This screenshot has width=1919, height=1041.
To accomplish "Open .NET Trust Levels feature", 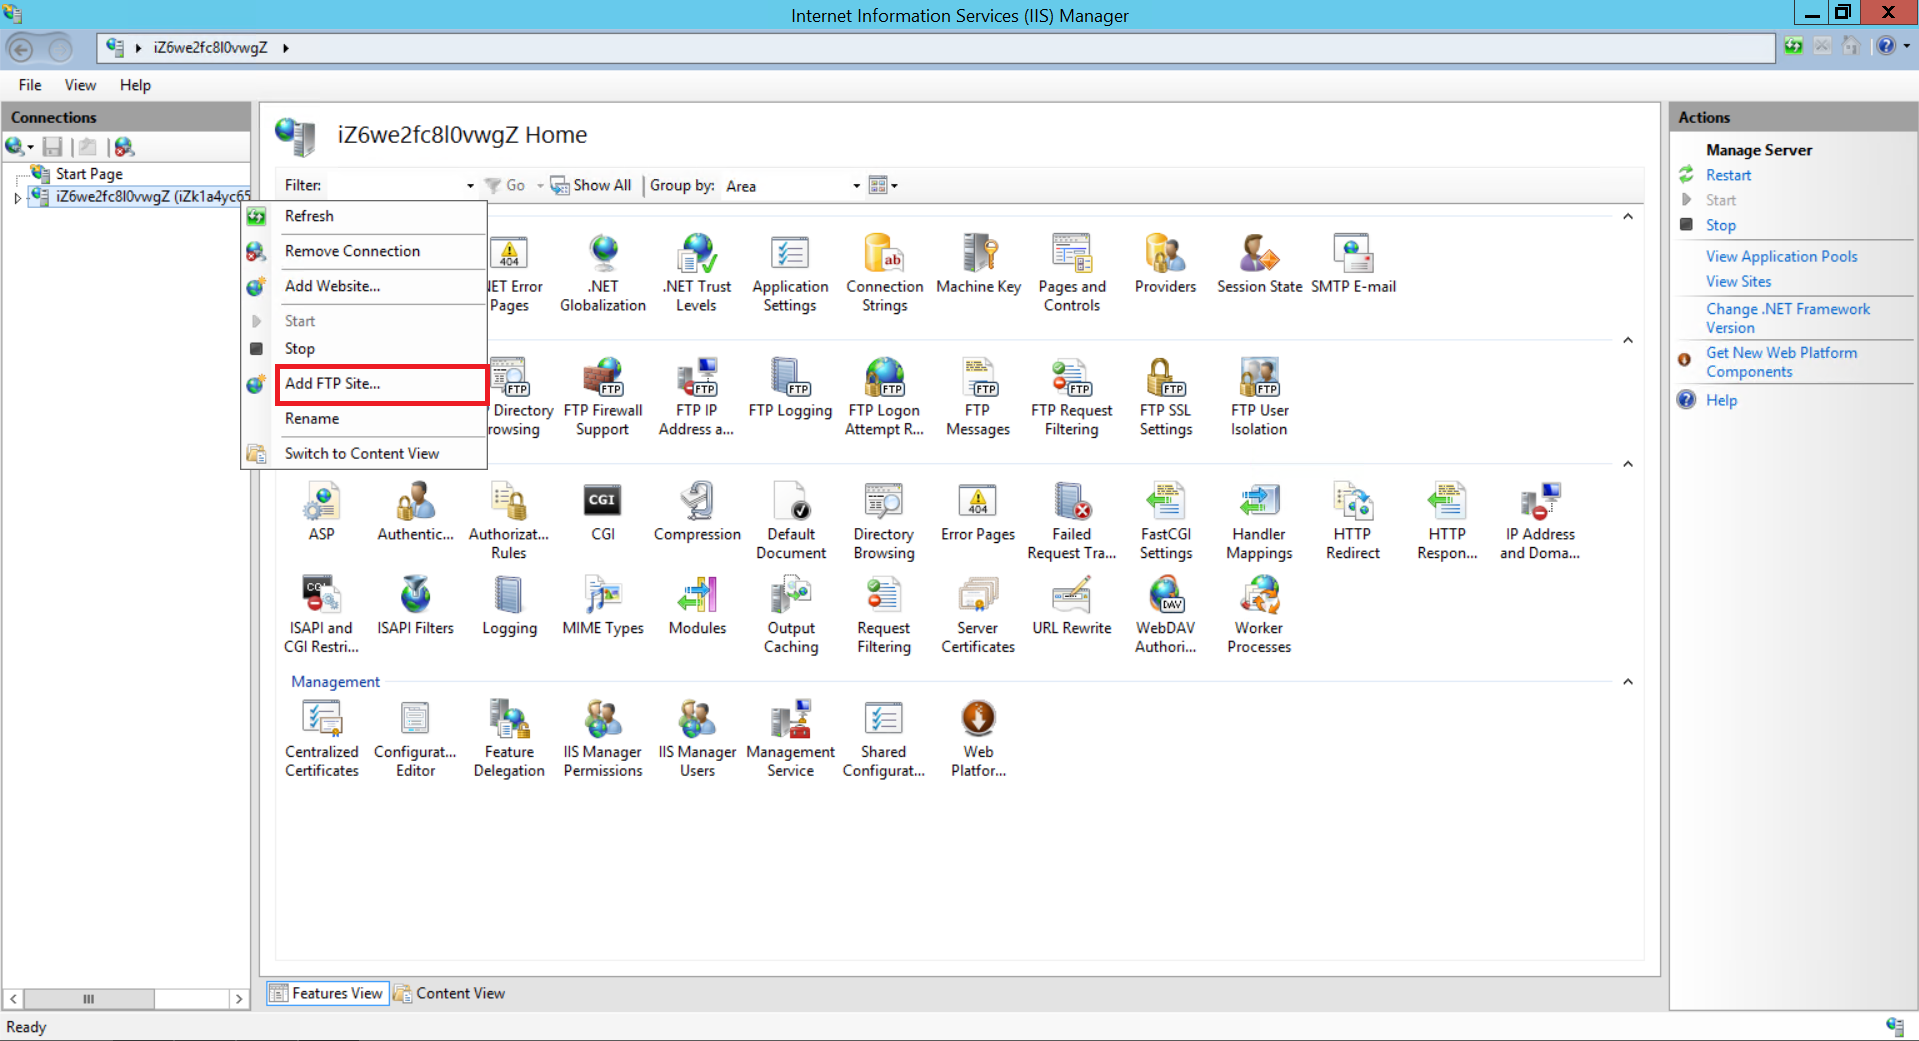I will pyautogui.click(x=697, y=272).
